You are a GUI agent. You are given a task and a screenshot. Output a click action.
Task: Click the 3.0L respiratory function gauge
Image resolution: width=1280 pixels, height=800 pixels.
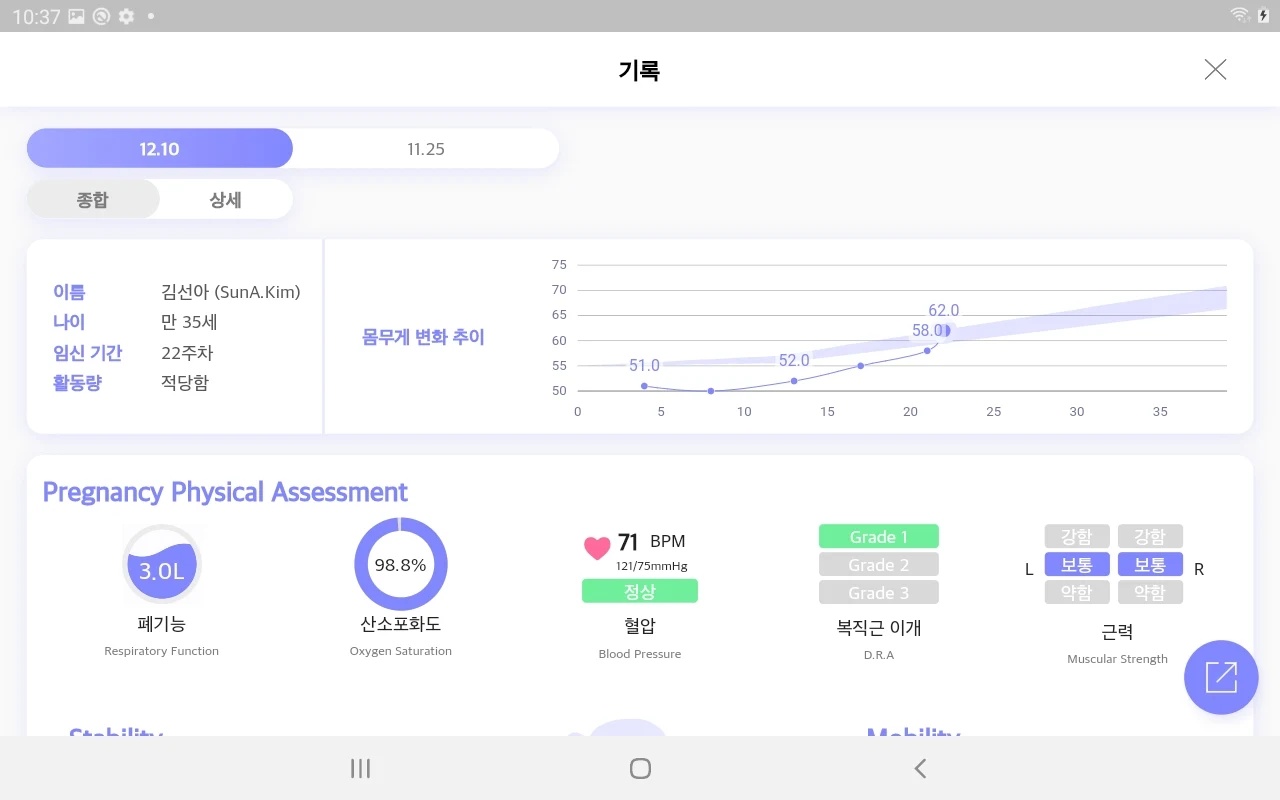coord(161,563)
